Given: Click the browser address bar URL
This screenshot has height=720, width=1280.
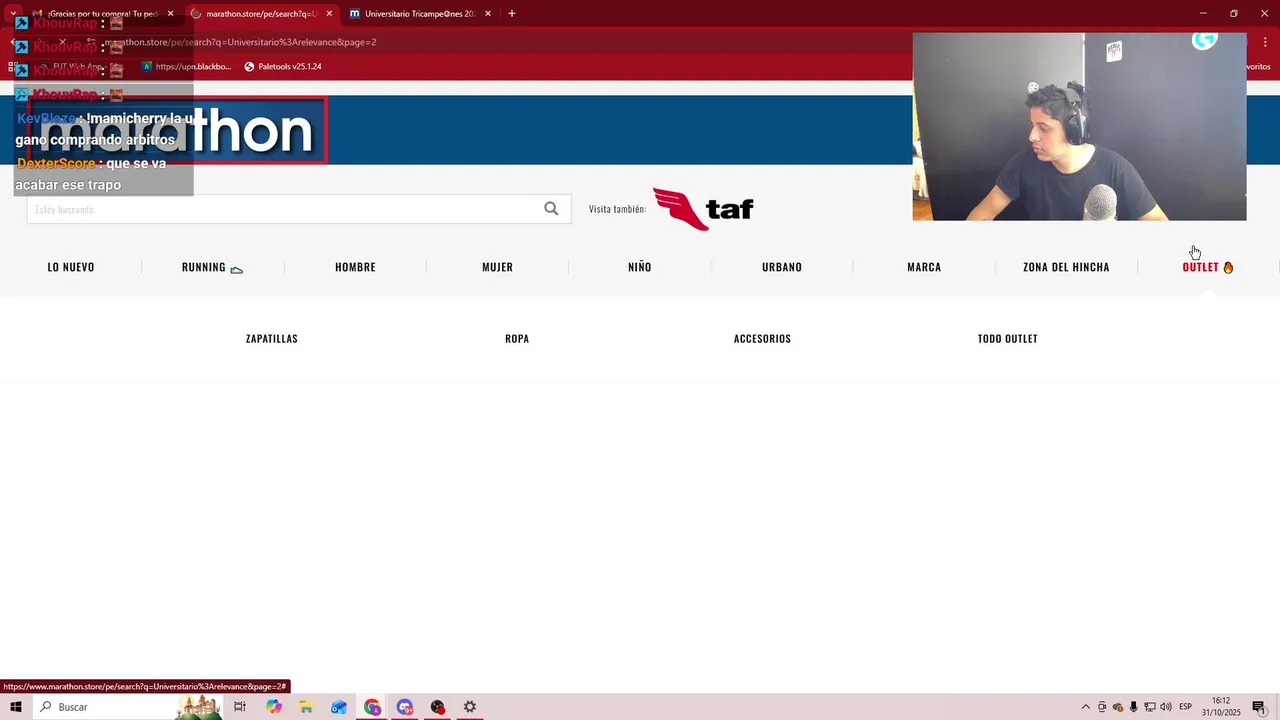Looking at the screenshot, I should coord(240,42).
